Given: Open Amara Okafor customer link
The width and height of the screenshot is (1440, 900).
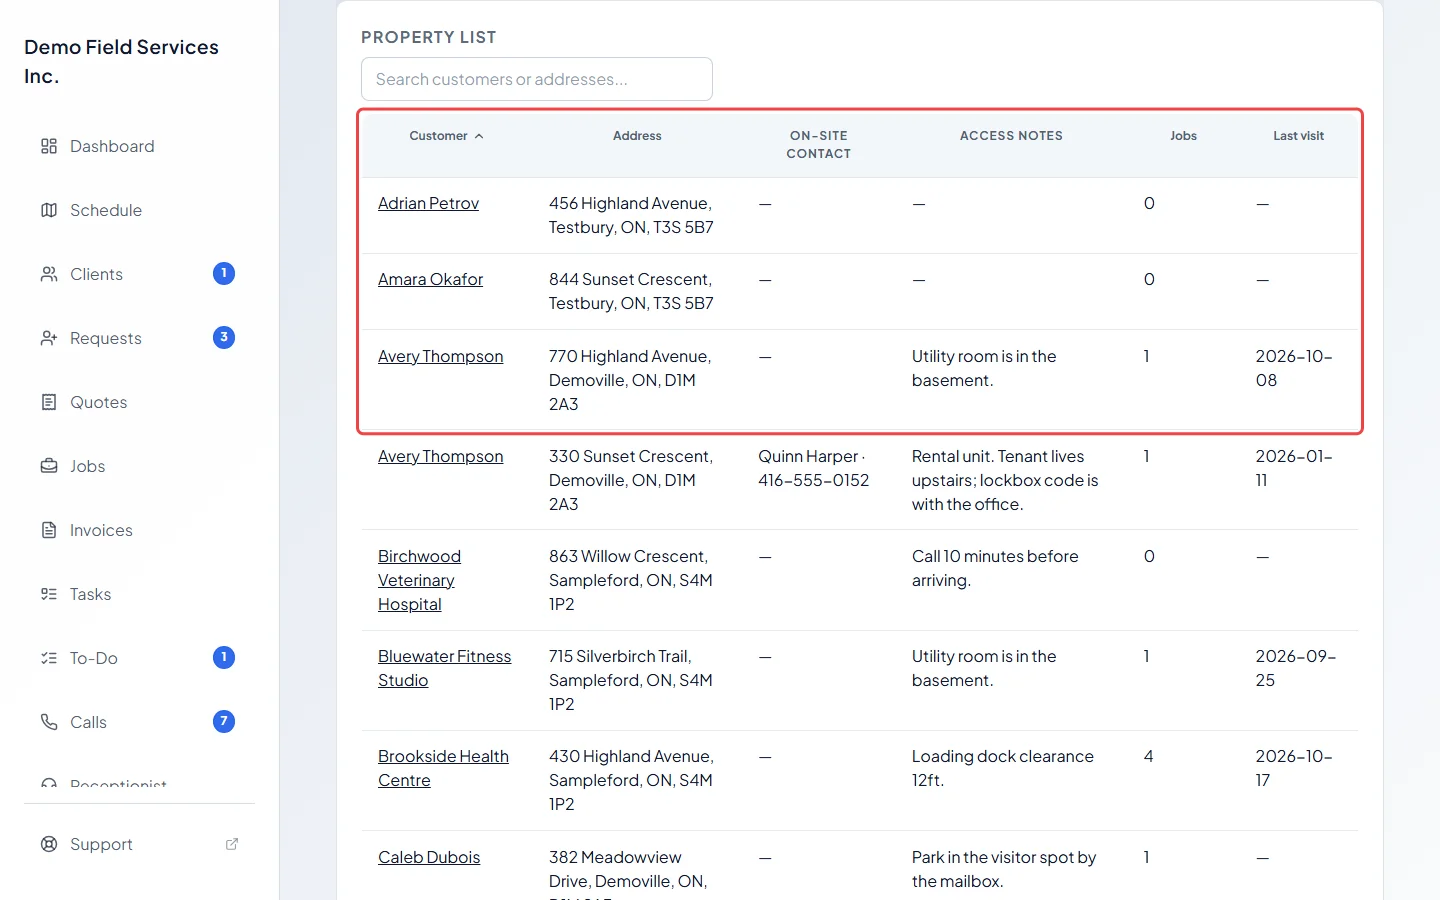Looking at the screenshot, I should point(430,279).
